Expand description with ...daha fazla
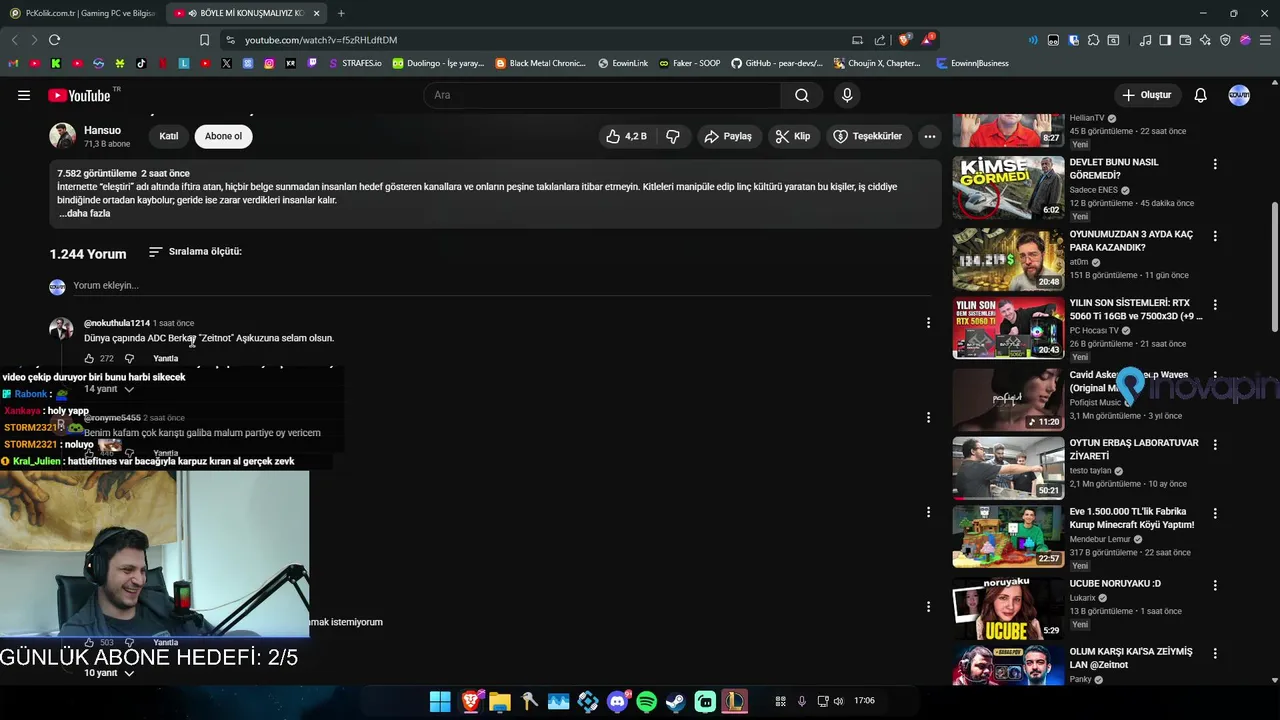Viewport: 1280px width, 720px height. click(x=85, y=213)
